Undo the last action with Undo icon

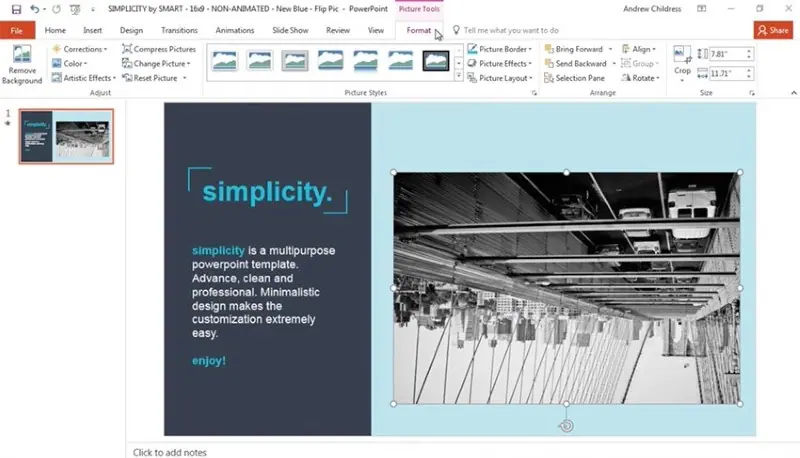point(34,9)
